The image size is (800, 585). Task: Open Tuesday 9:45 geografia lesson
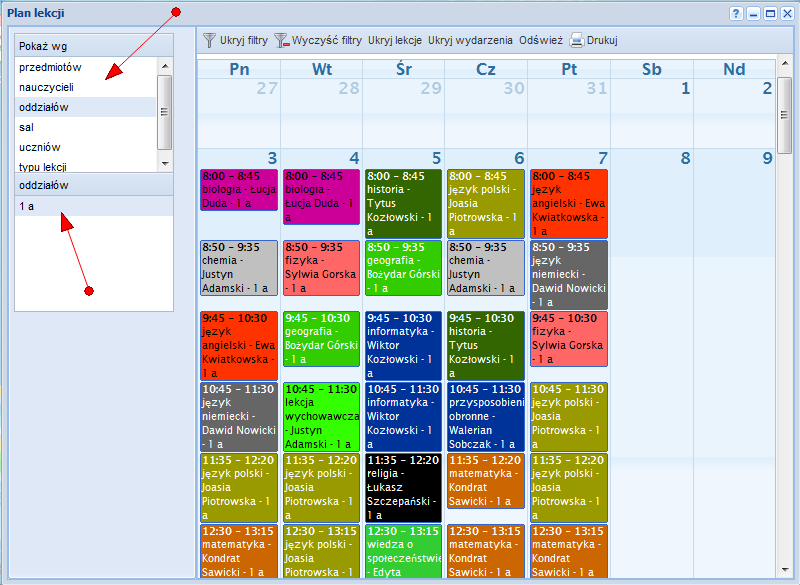pyautogui.click(x=321, y=339)
